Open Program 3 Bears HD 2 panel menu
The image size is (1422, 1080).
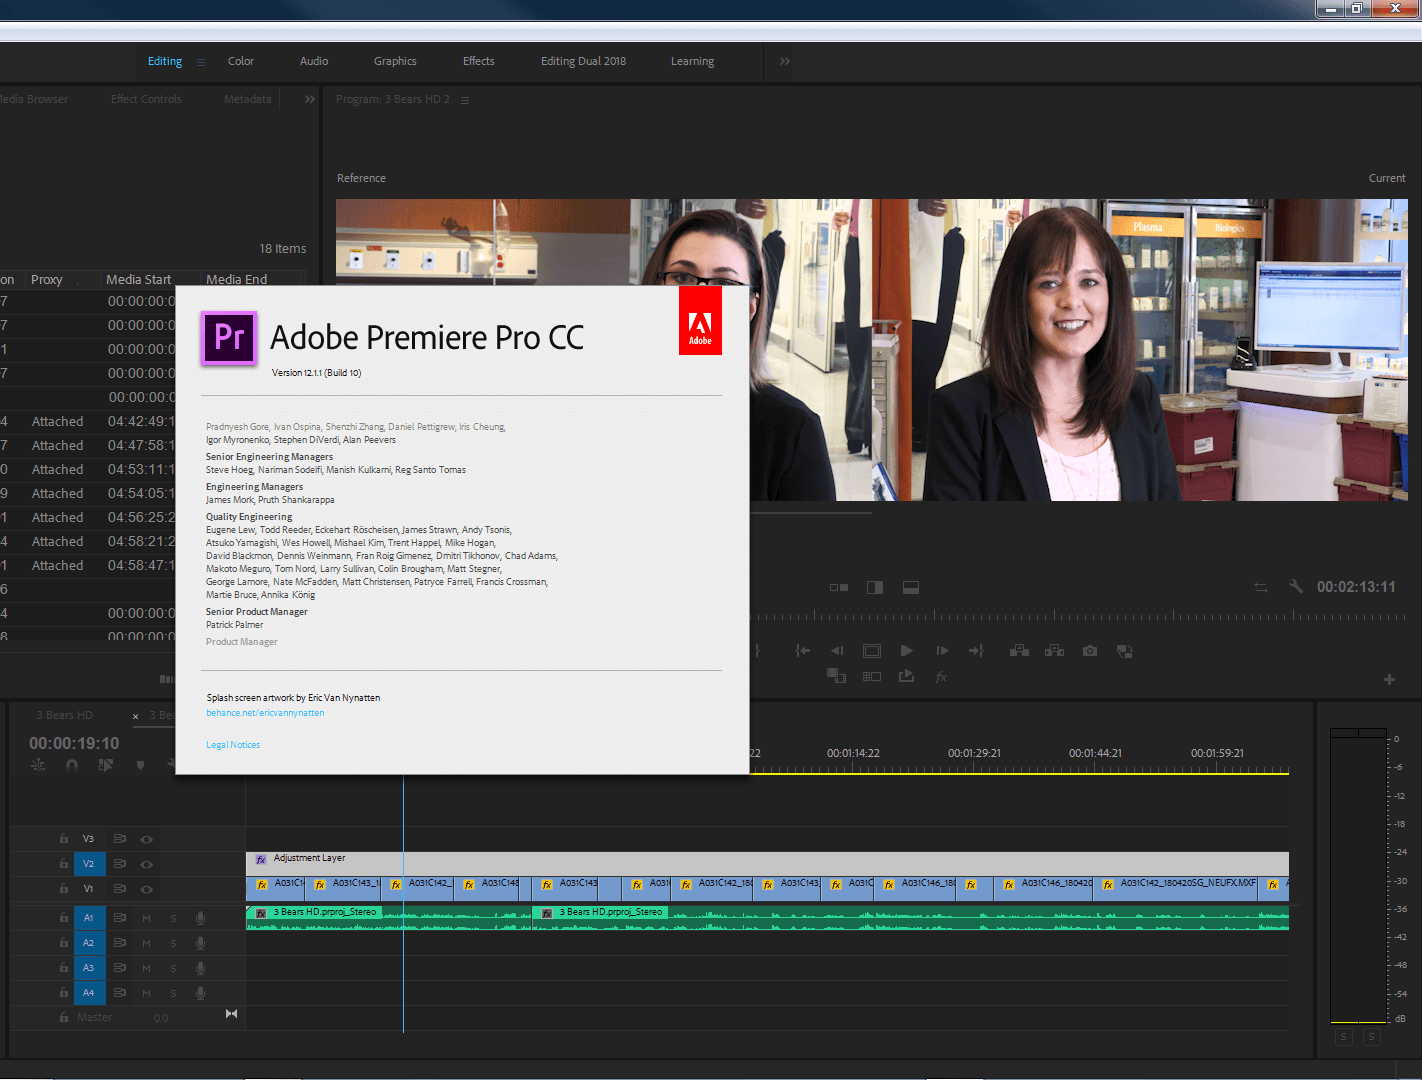(465, 100)
